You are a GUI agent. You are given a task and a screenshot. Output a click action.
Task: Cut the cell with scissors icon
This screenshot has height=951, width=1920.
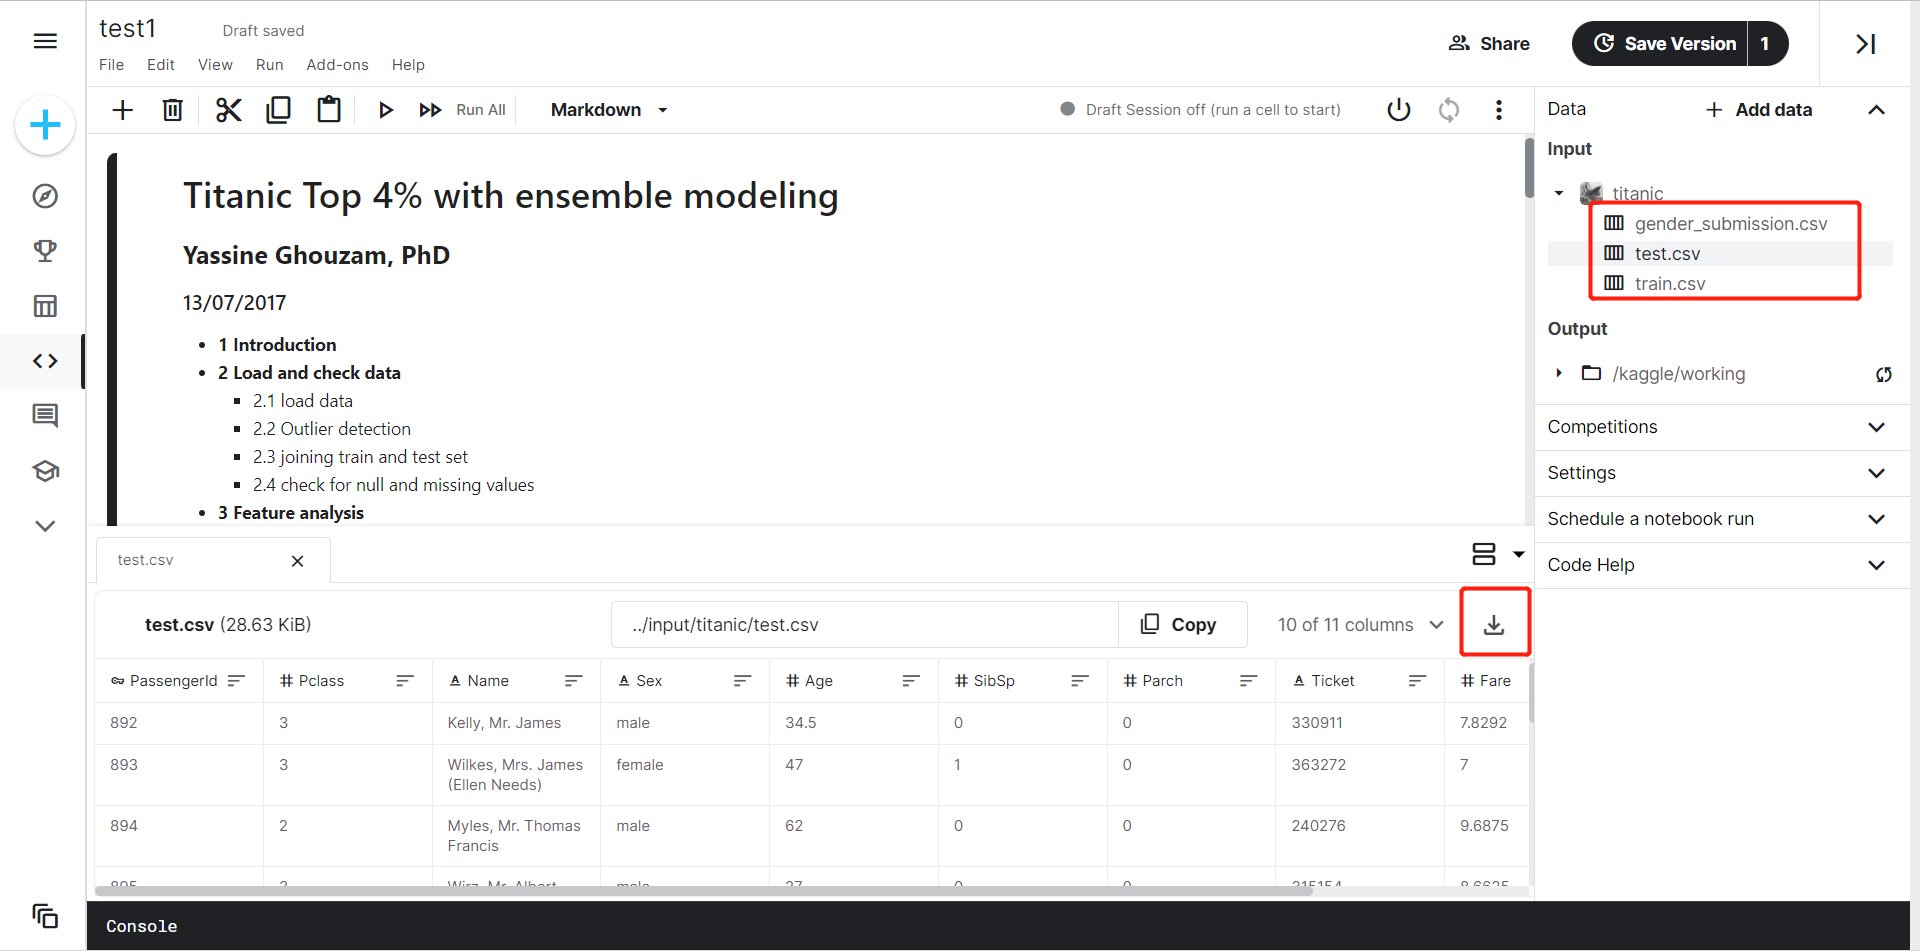pyautogui.click(x=228, y=110)
